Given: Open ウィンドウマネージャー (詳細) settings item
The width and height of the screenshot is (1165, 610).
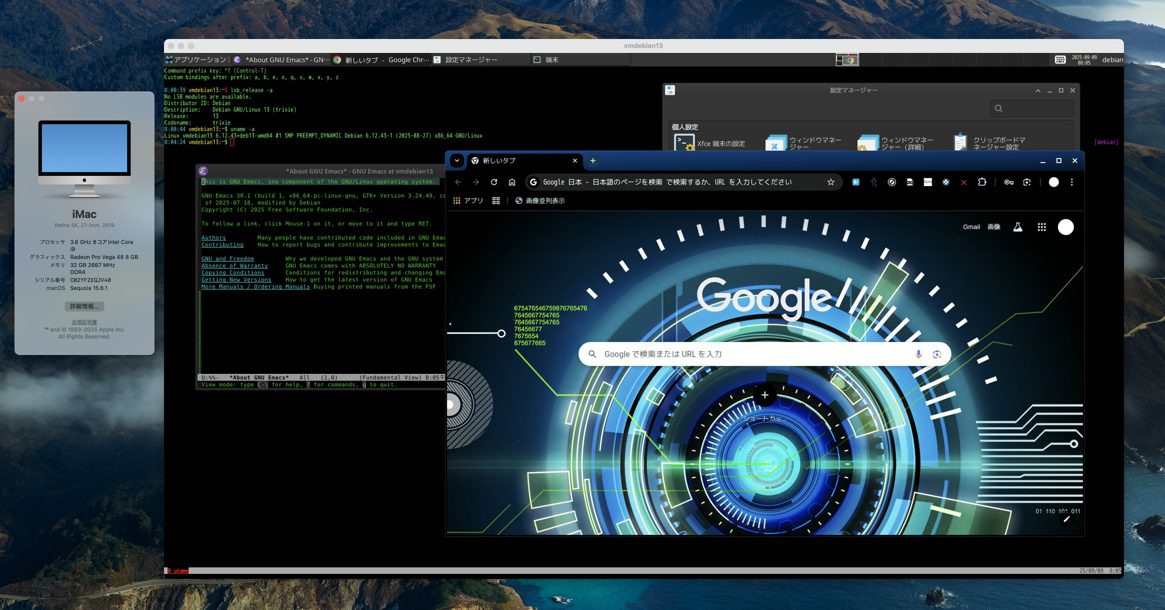Looking at the screenshot, I should 895,143.
